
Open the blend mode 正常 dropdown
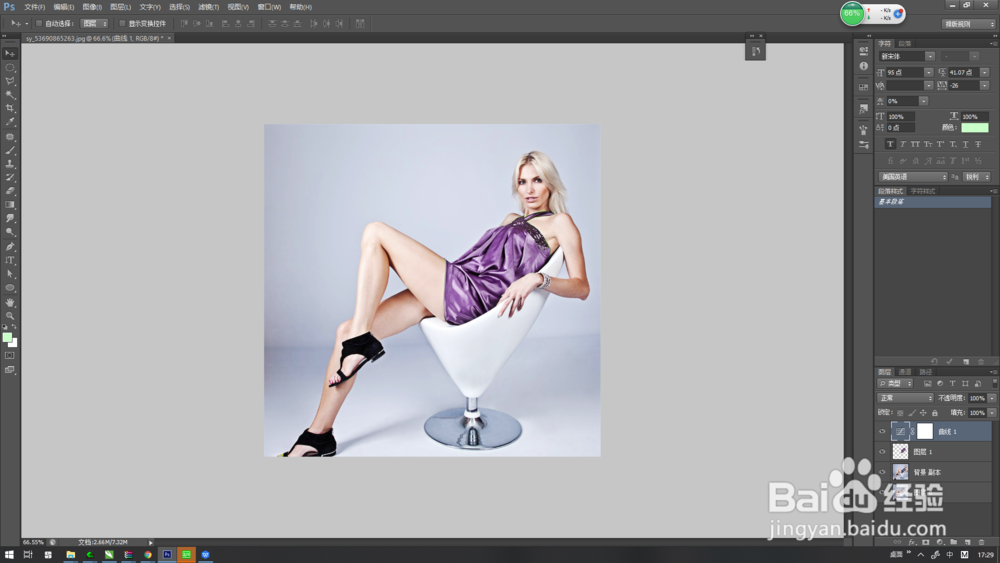[906, 398]
